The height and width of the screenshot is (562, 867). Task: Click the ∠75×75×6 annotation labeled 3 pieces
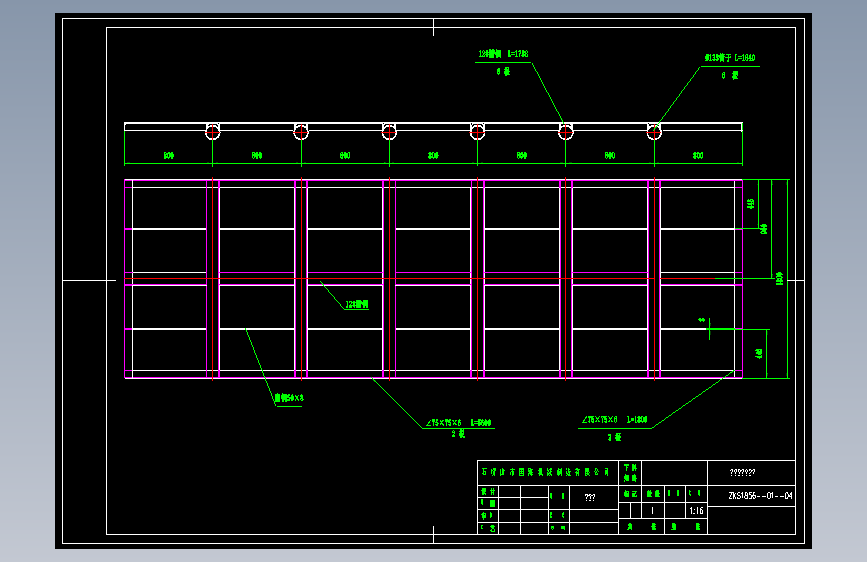click(614, 420)
